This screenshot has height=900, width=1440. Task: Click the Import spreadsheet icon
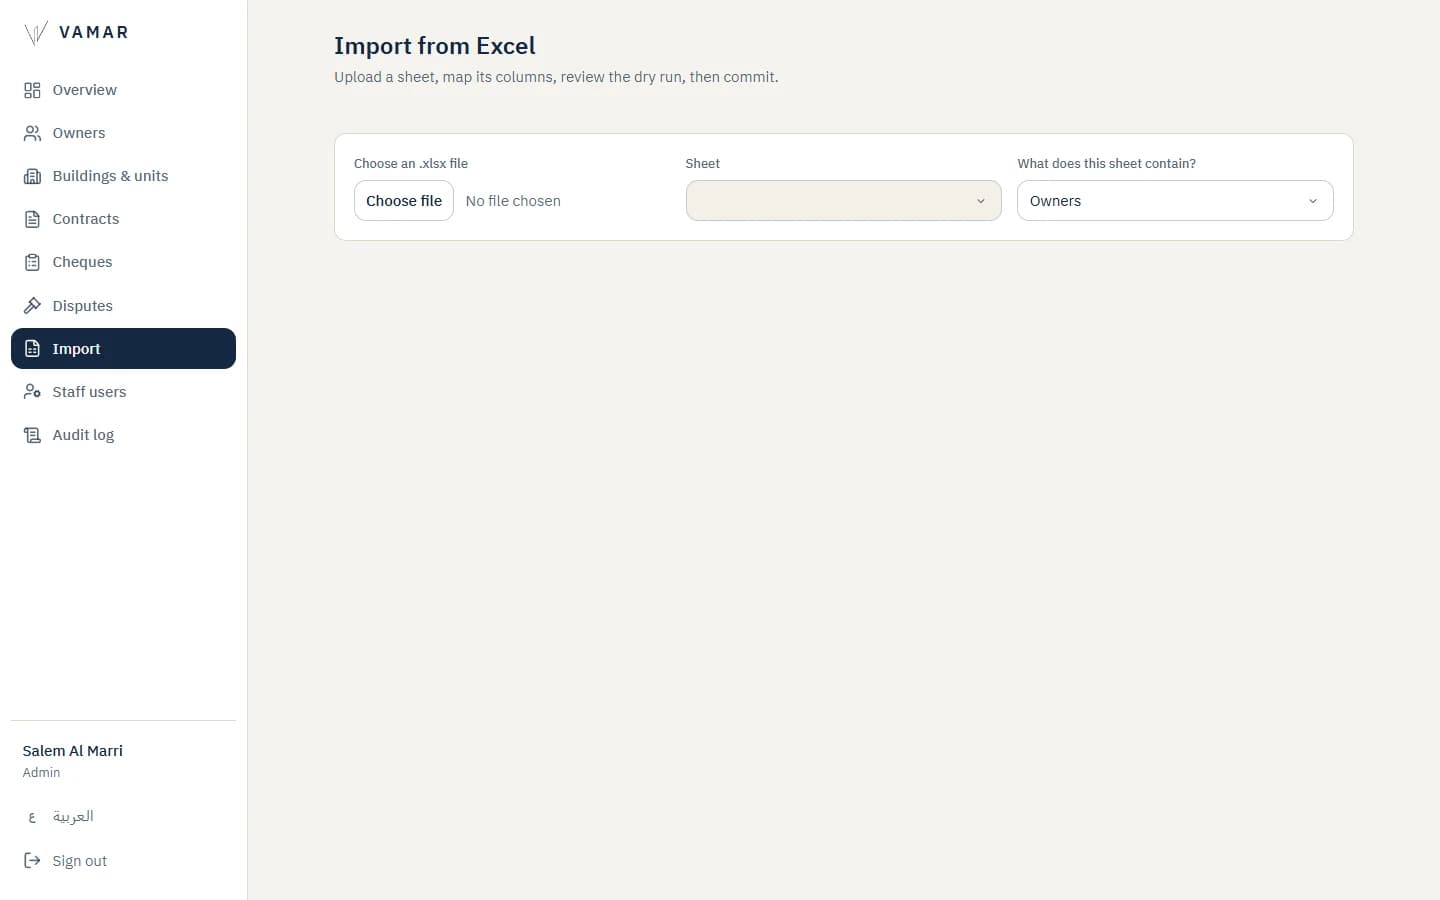click(x=32, y=349)
